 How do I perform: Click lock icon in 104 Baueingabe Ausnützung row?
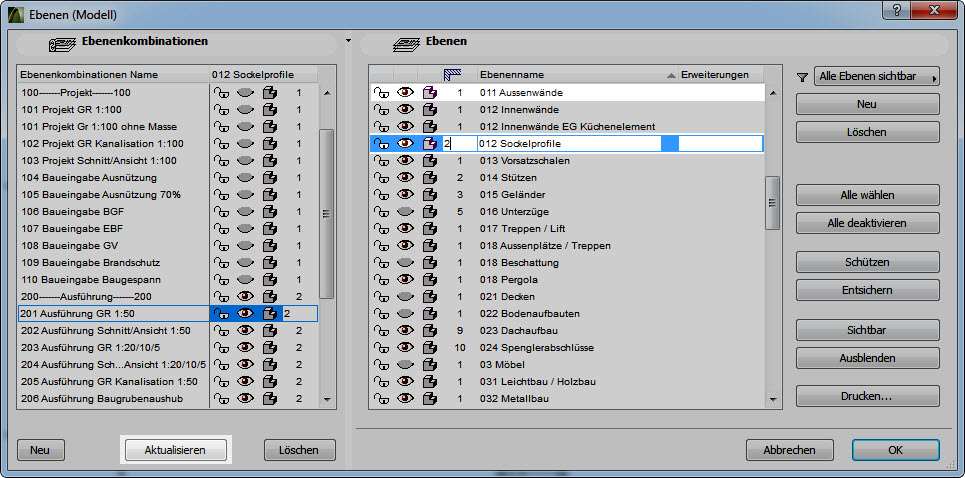click(x=222, y=178)
